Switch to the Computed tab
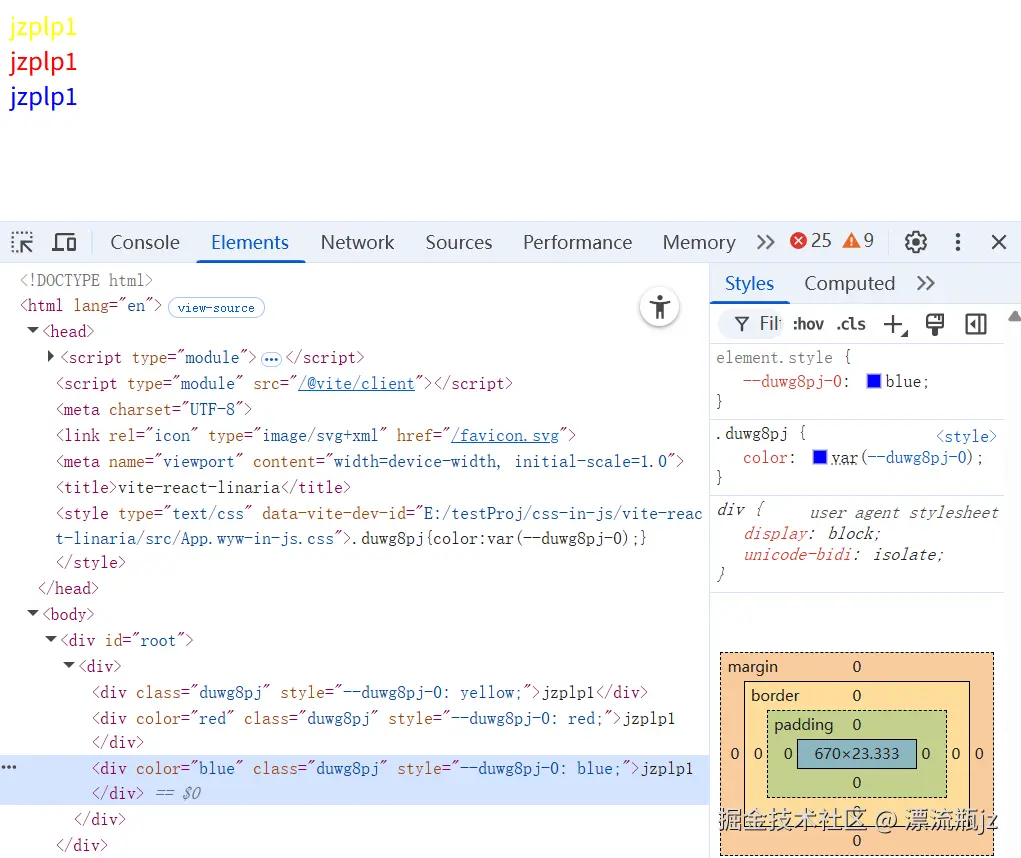 849,283
